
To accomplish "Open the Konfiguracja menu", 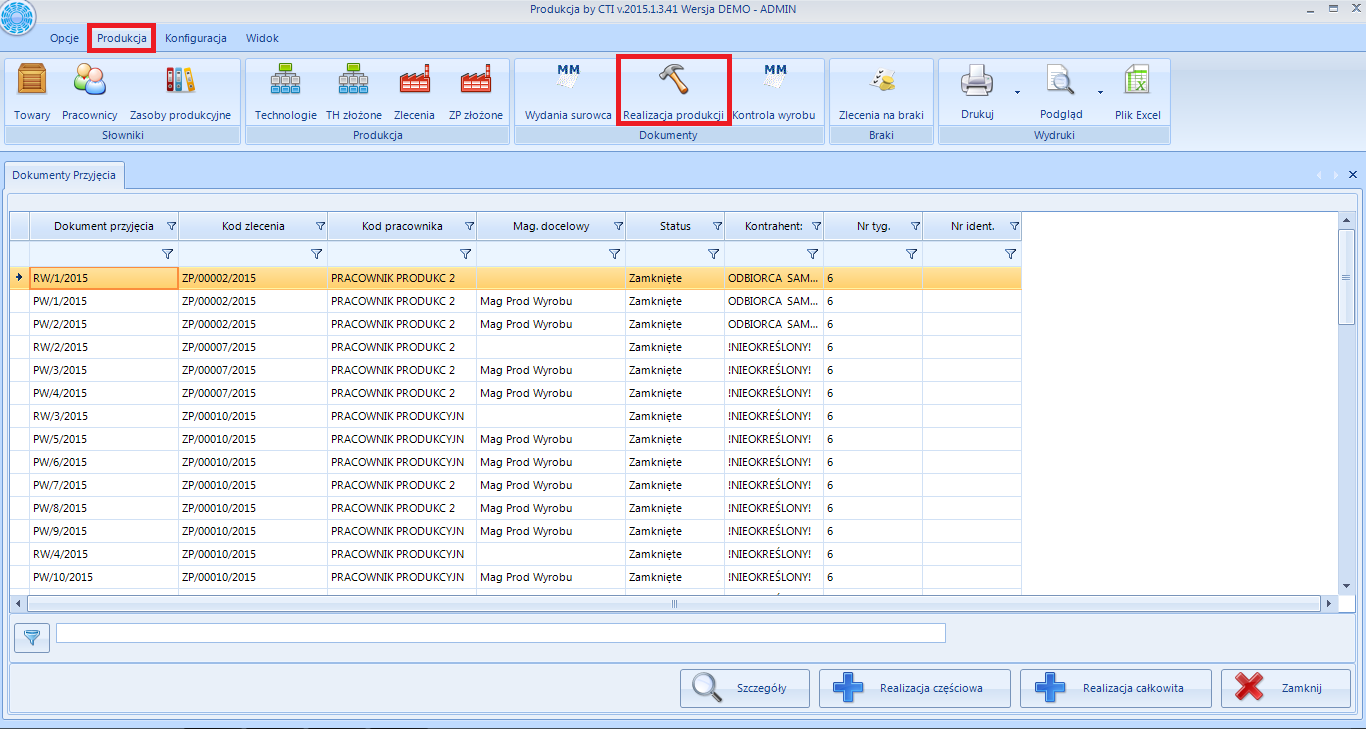I will tap(196, 38).
